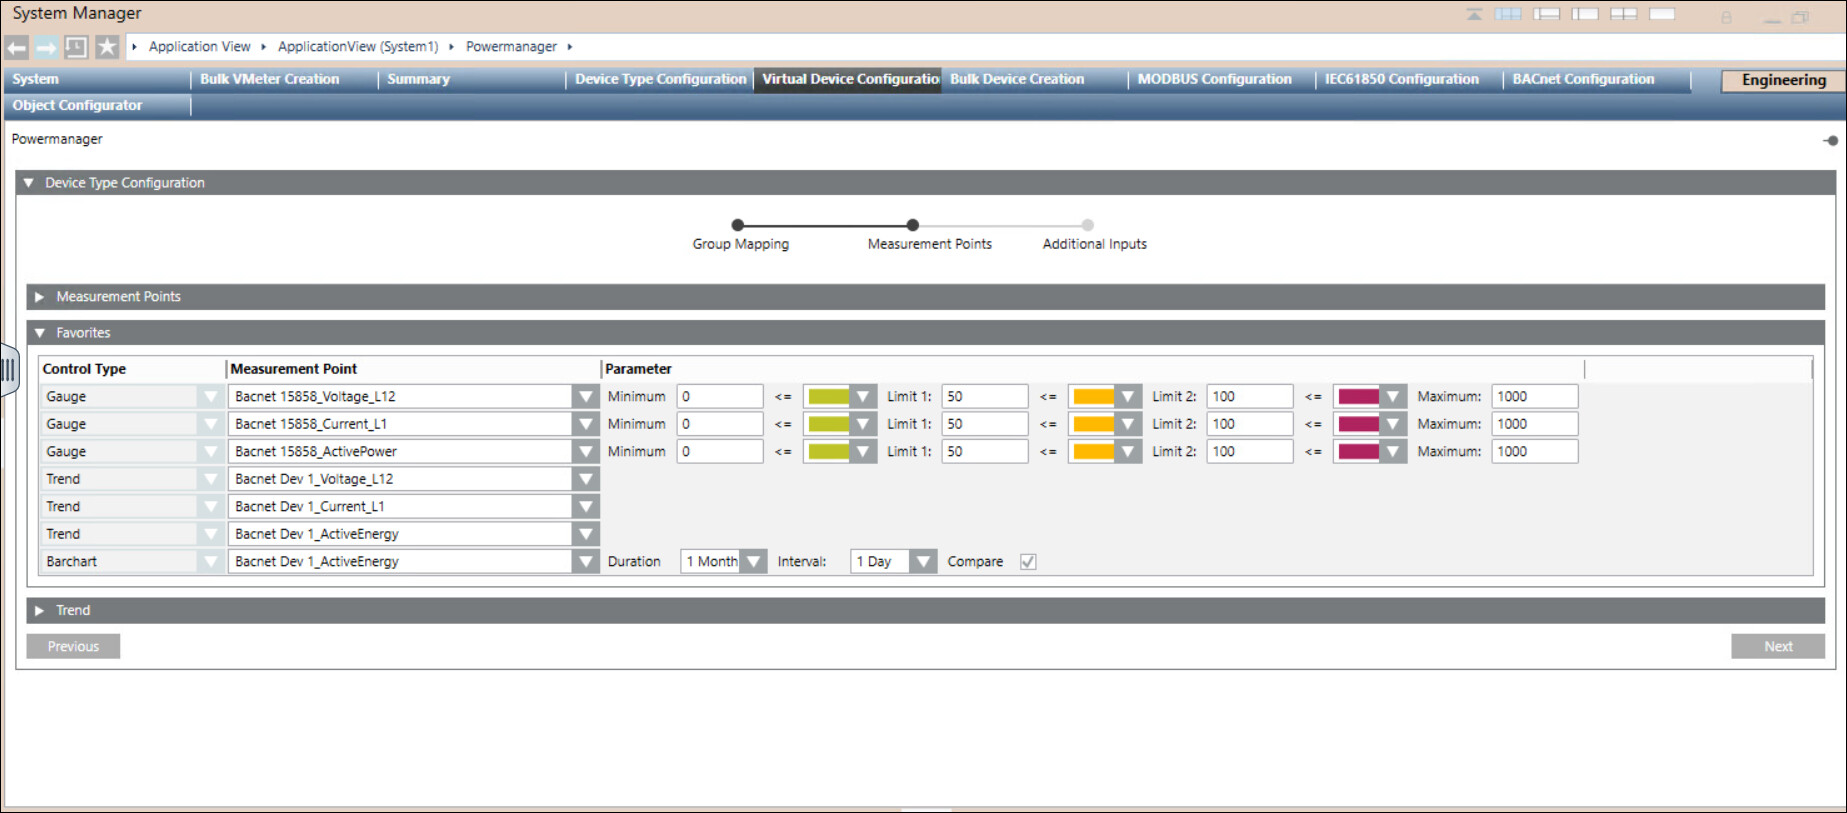The image size is (1847, 813).
Task: Toggle the Compare checkbox in Barchart row
Action: click(1028, 562)
